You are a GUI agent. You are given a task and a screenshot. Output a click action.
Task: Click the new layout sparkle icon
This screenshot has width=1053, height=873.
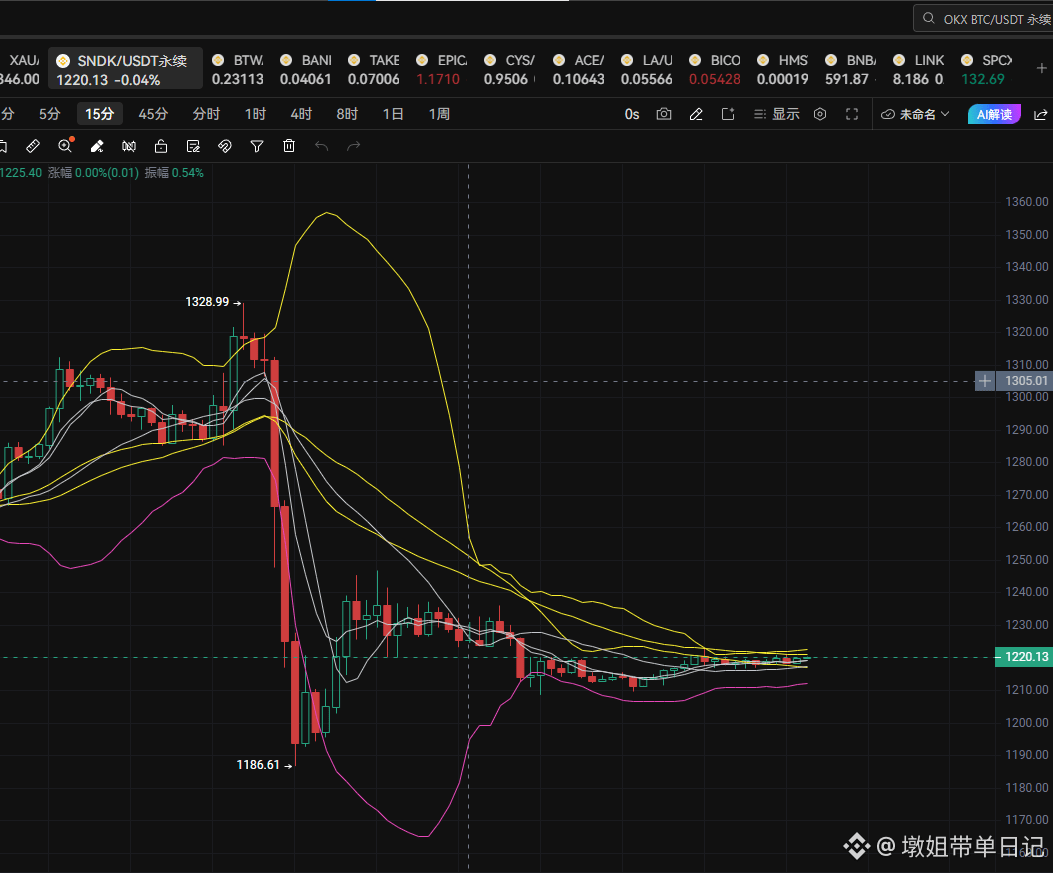tap(728, 114)
